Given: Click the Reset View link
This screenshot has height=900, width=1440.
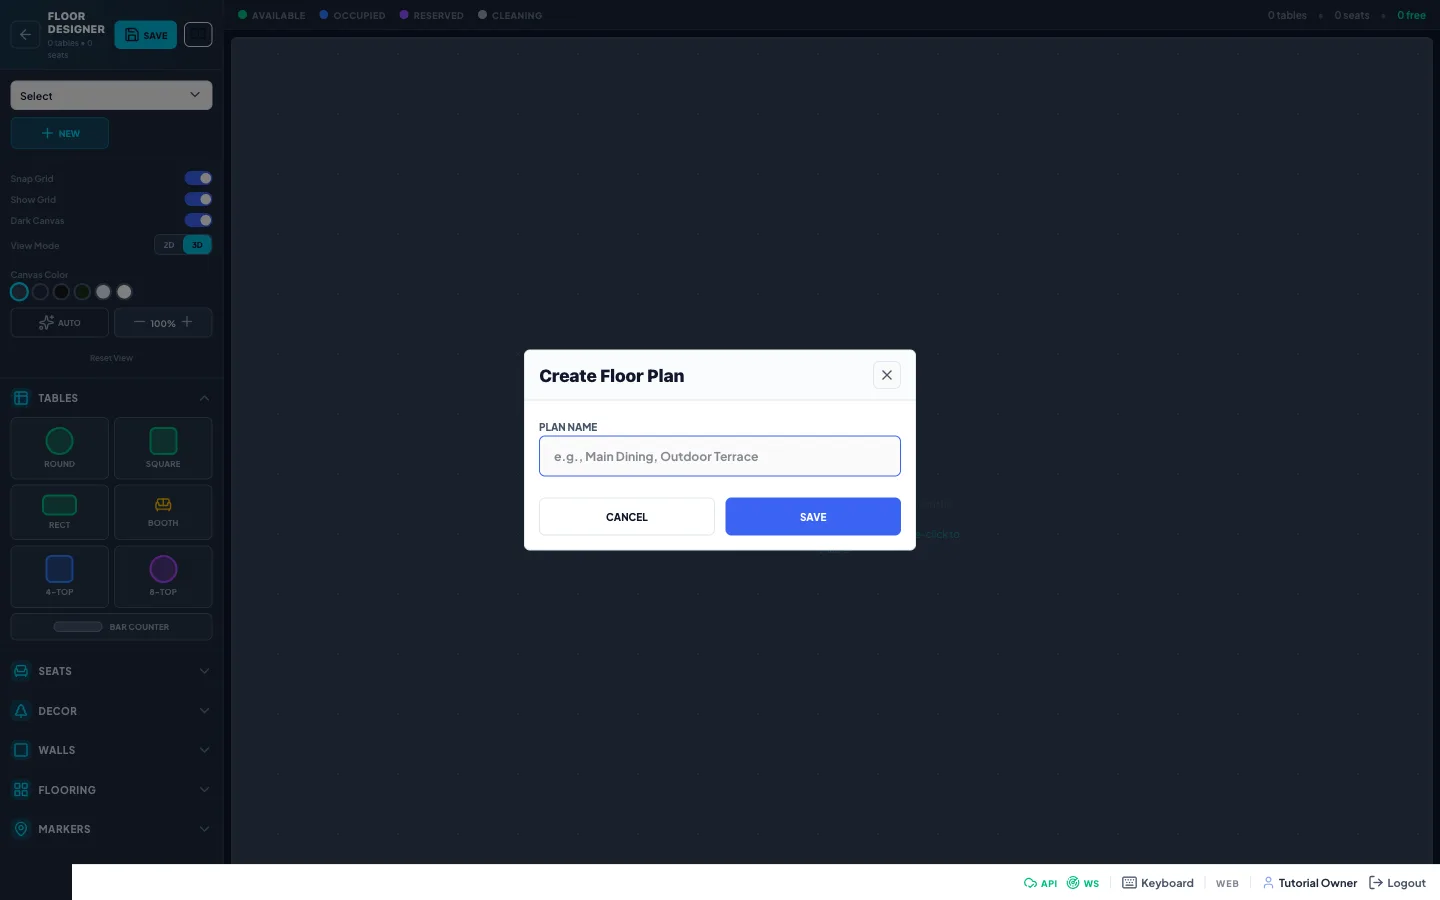Looking at the screenshot, I should pyautogui.click(x=111, y=358).
